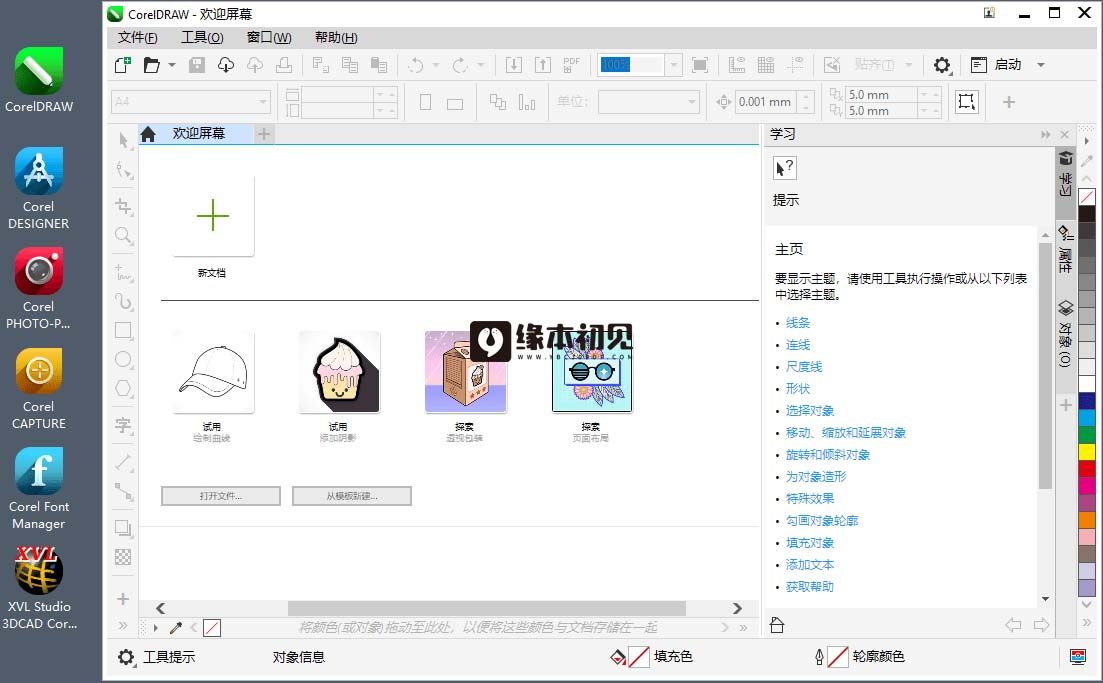The image size is (1103, 683).
Task: Switch to the 欢迎屏幕 tab
Action: (x=198, y=134)
